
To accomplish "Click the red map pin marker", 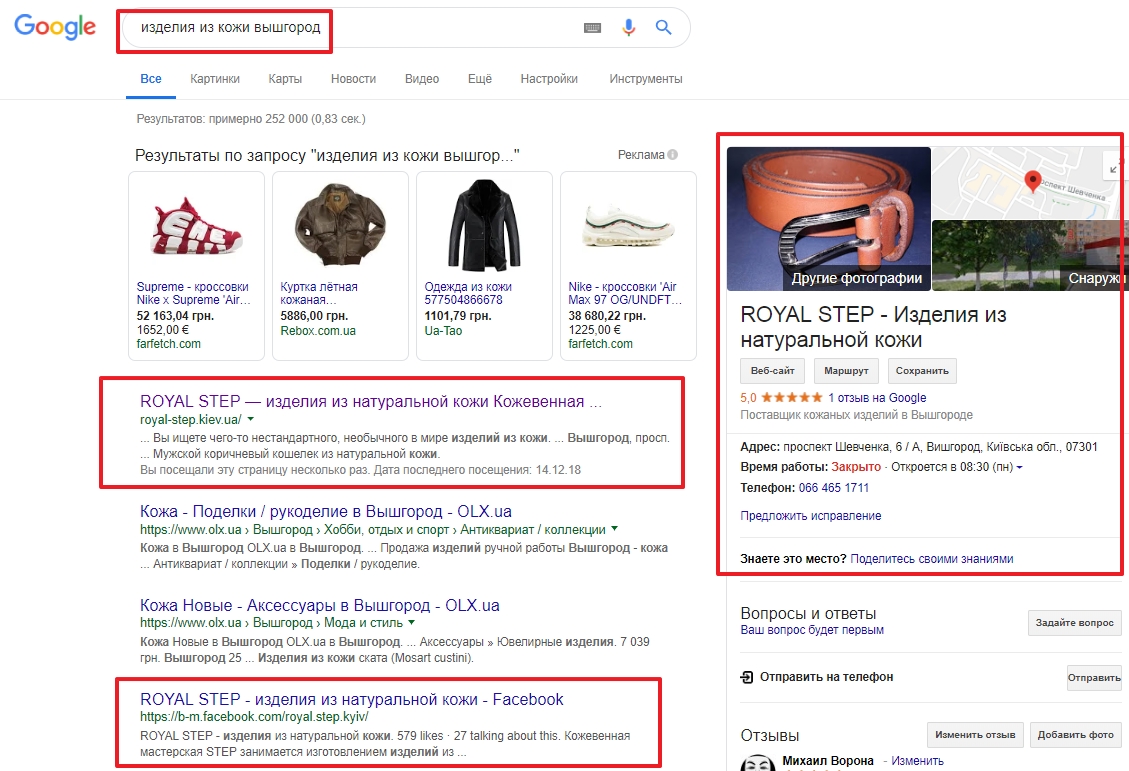I will [x=1033, y=181].
